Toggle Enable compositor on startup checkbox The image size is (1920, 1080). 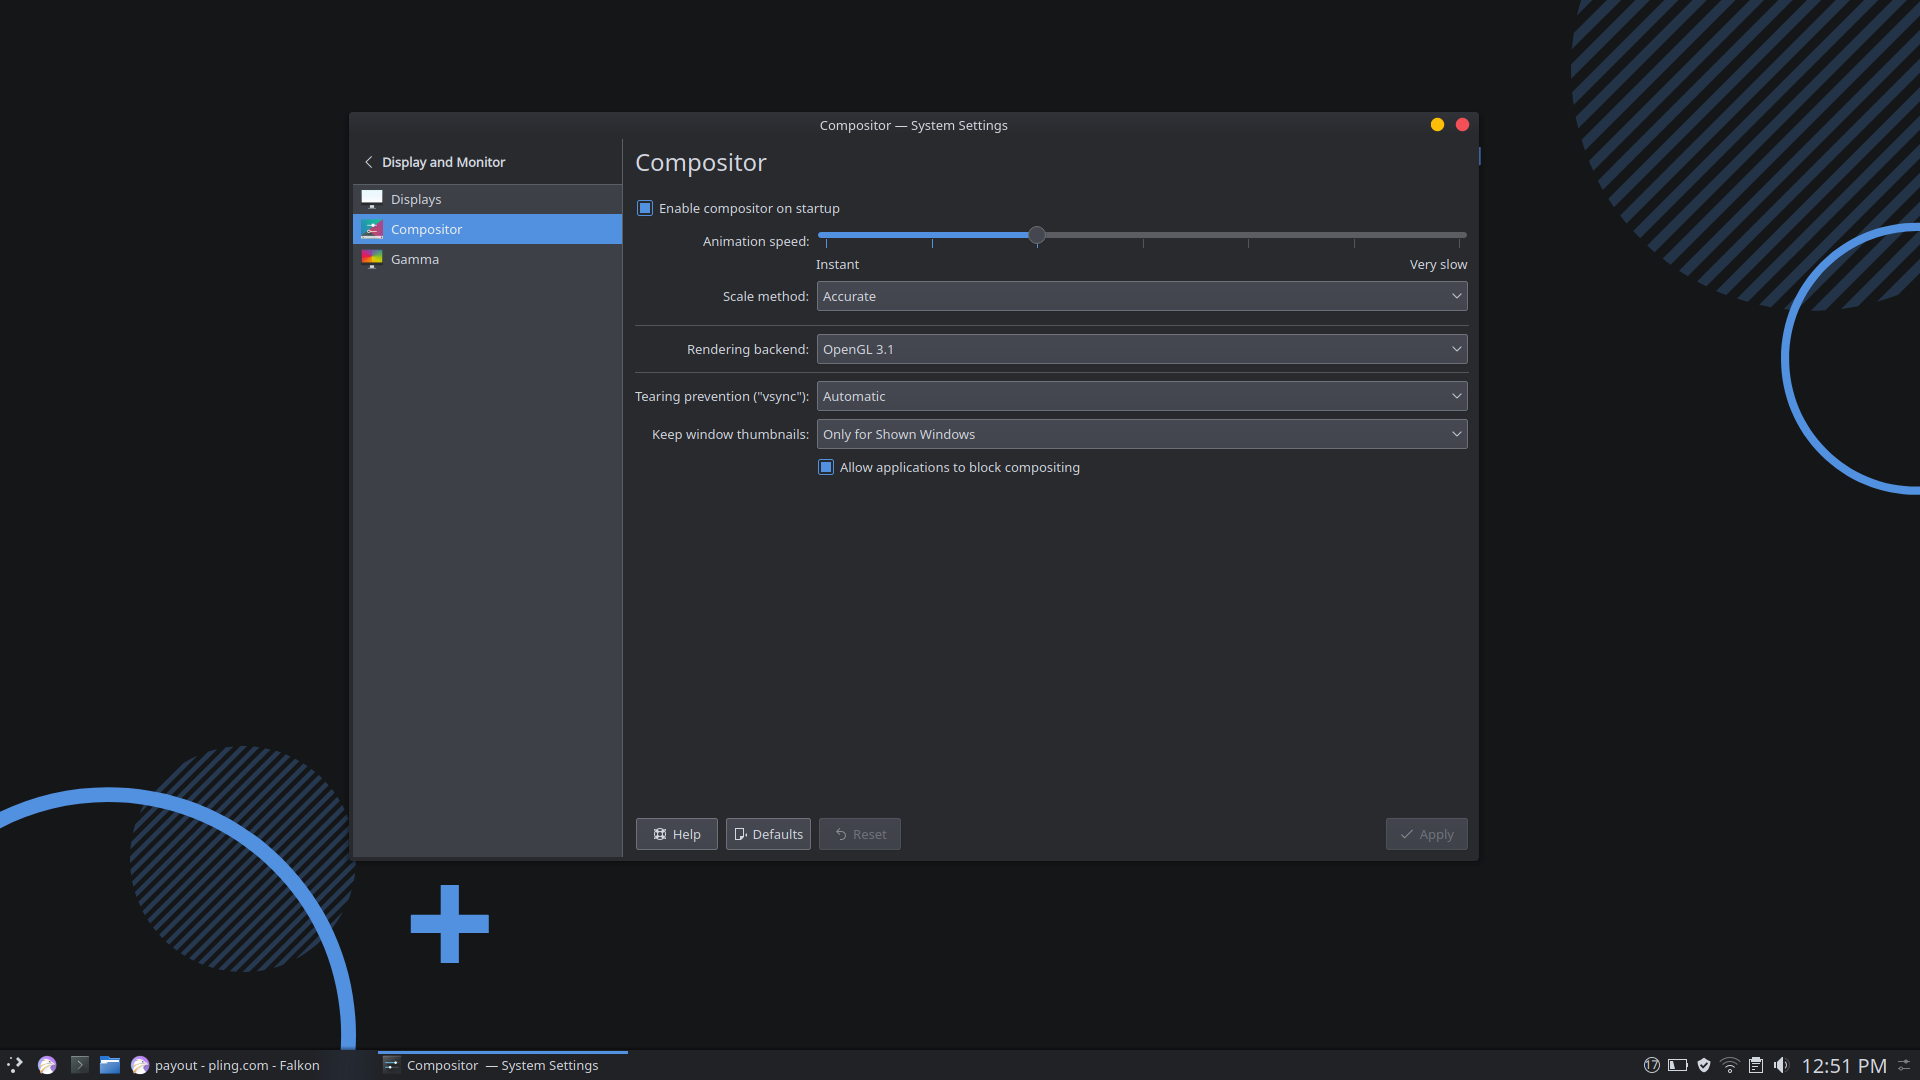tap(645, 208)
